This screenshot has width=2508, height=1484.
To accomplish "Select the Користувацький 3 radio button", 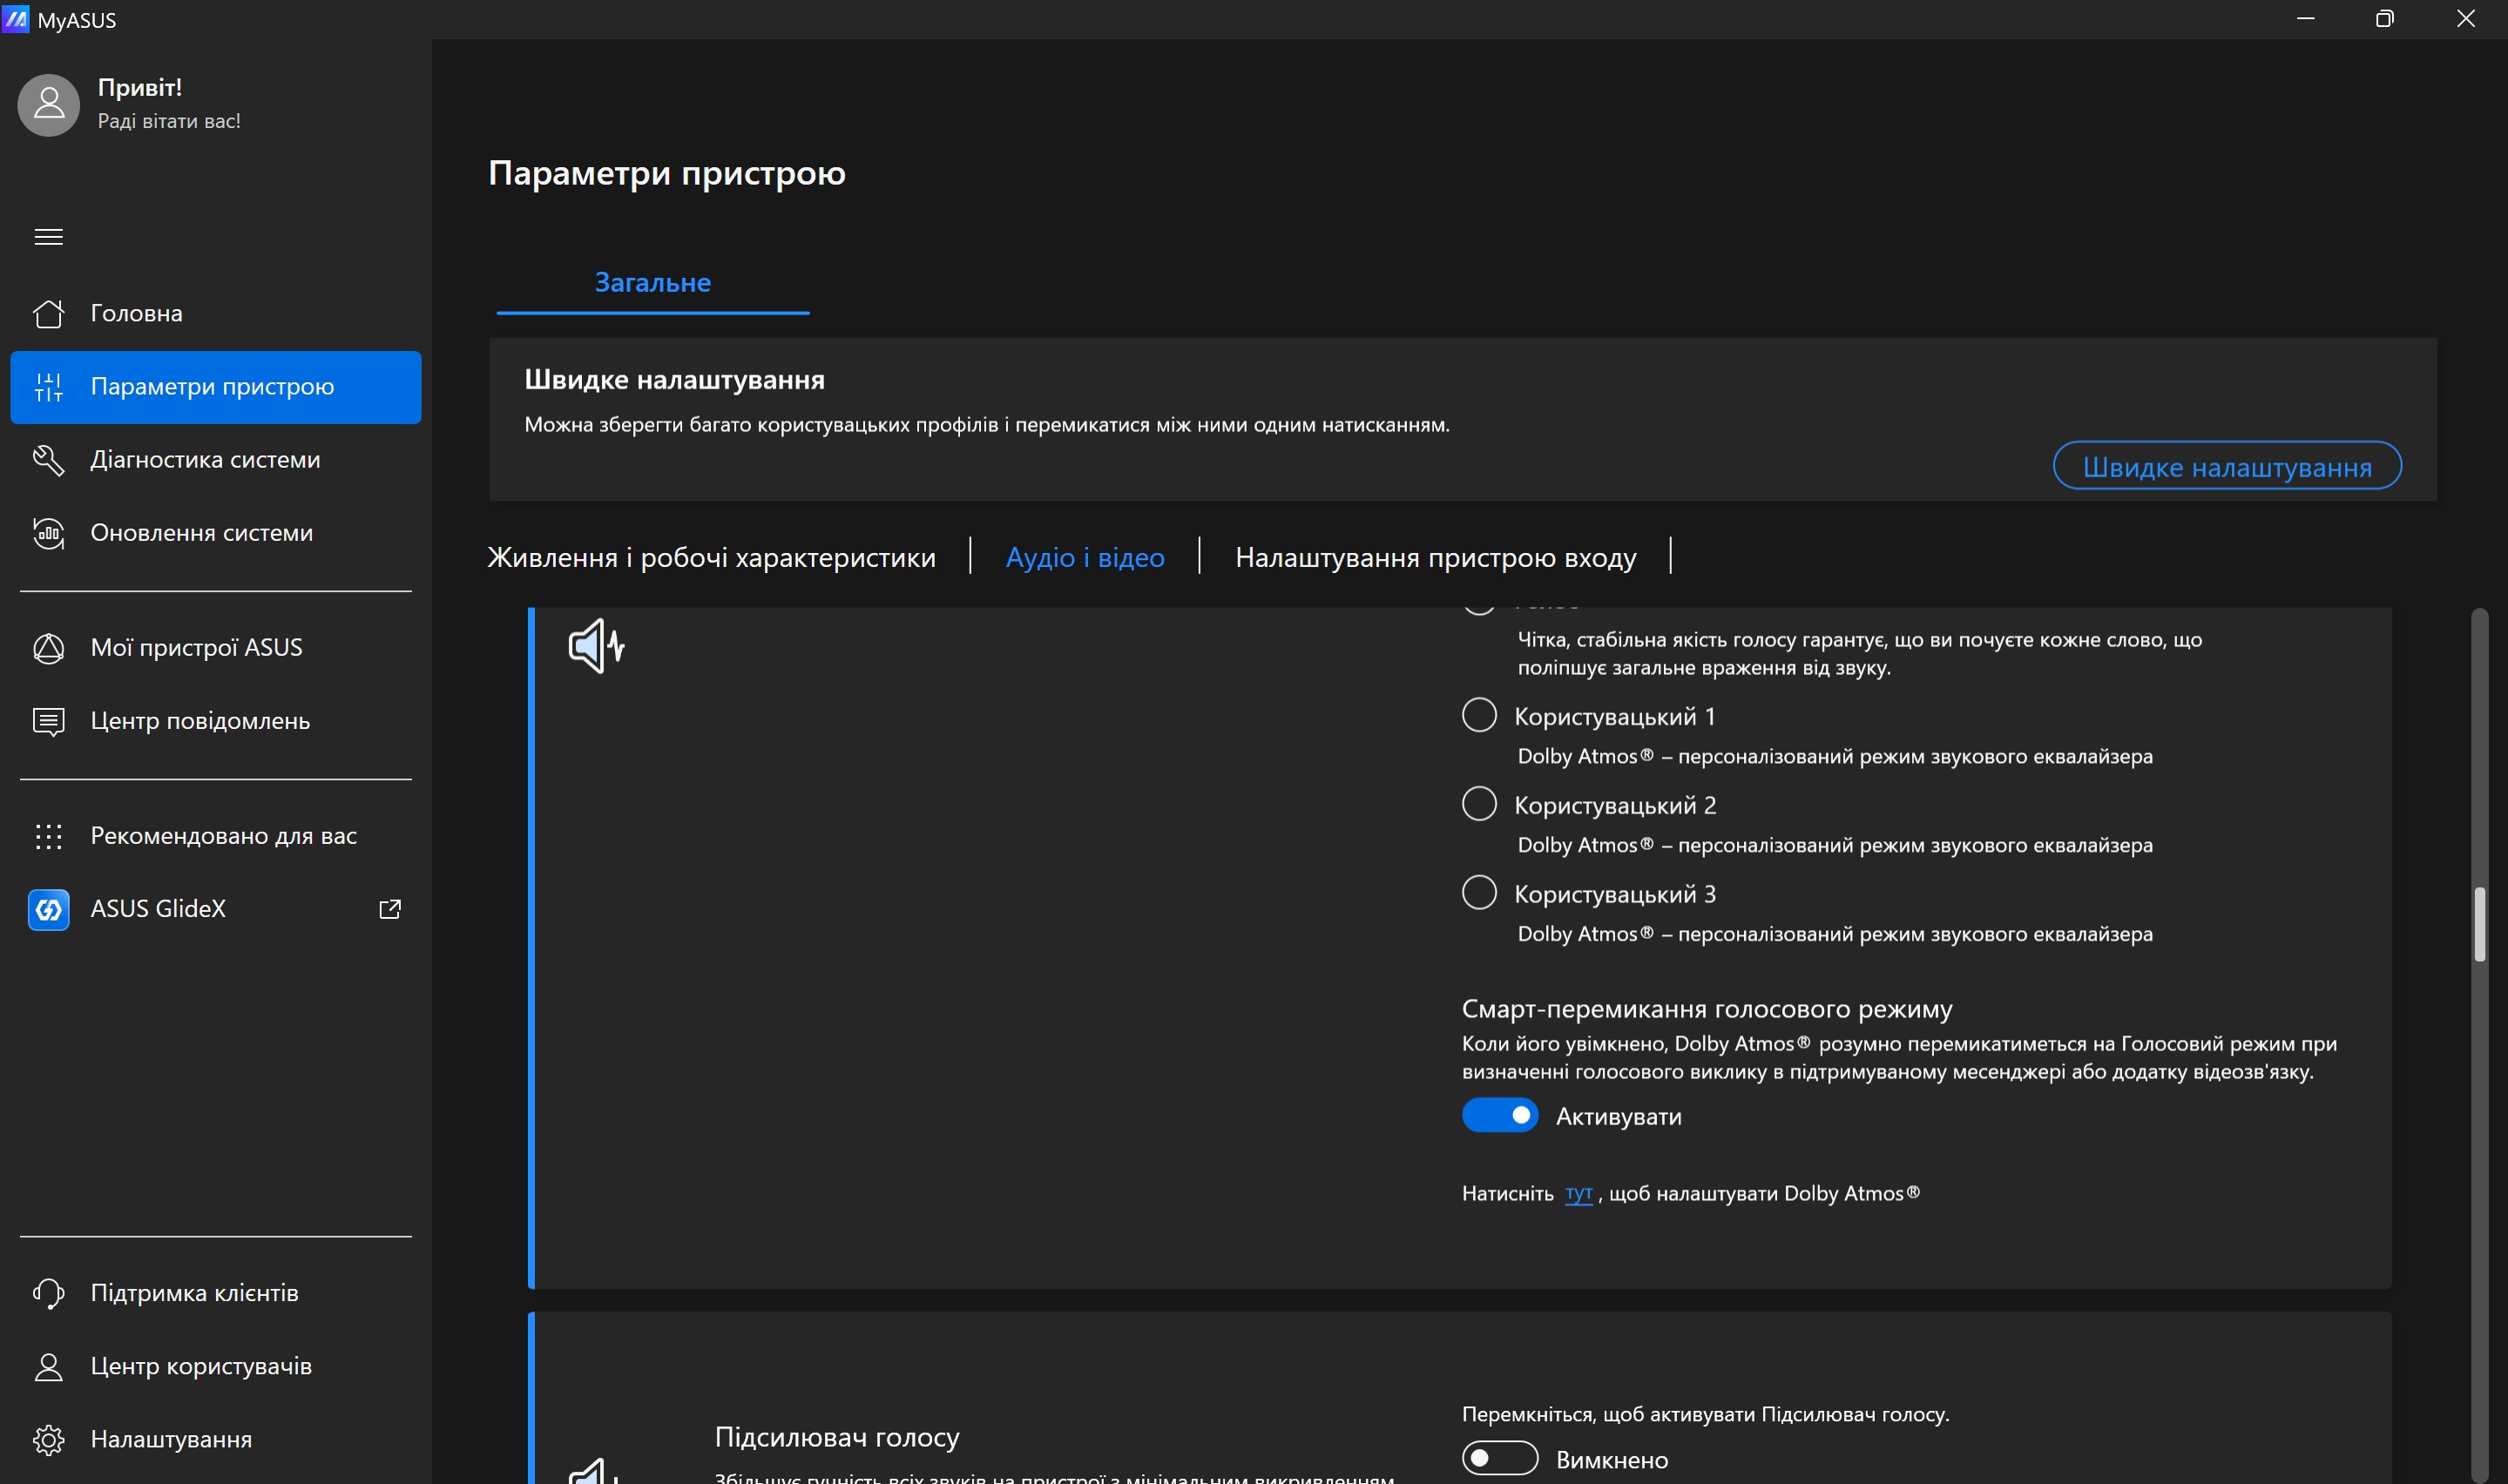I will pyautogui.click(x=1479, y=892).
